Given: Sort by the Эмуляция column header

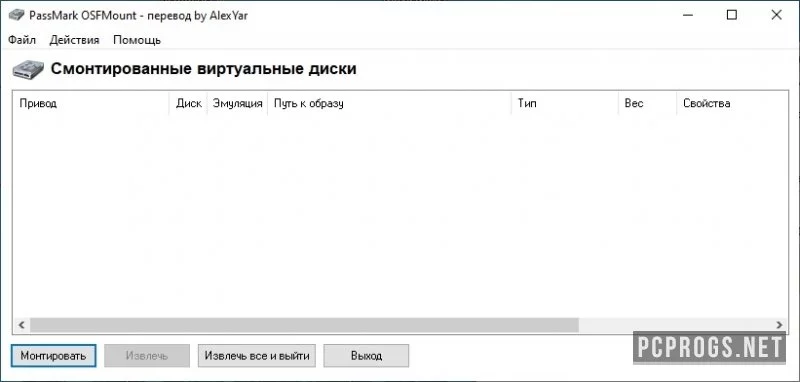Looking at the screenshot, I should tap(237, 104).
